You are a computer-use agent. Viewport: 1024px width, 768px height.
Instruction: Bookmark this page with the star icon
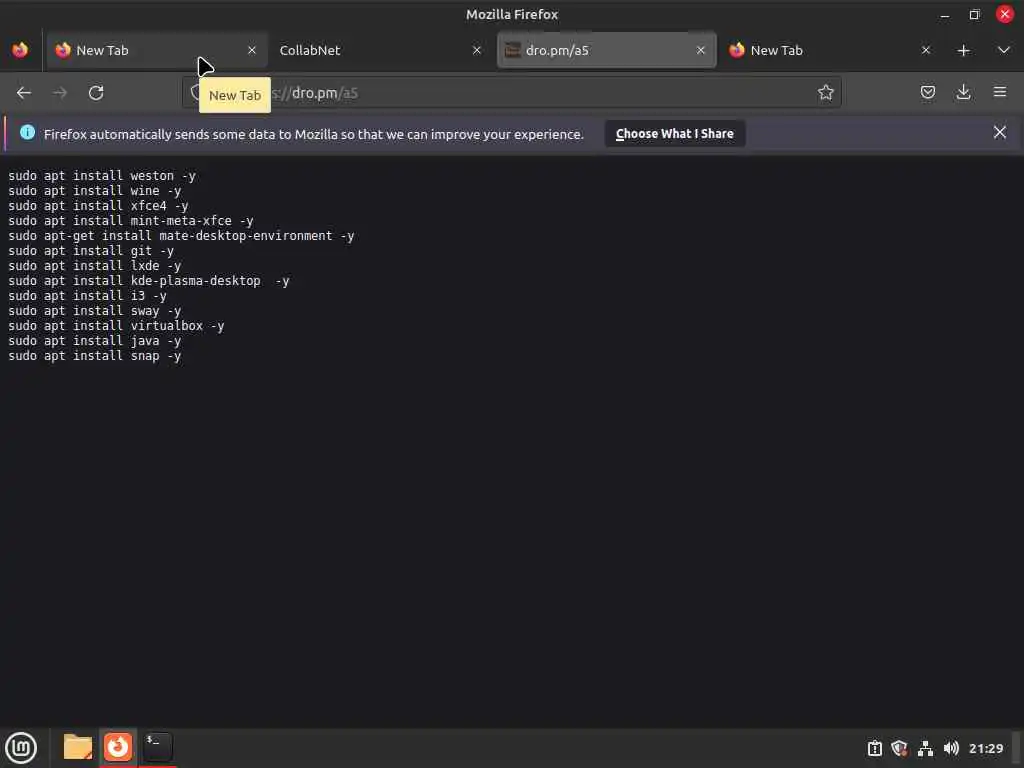825,93
